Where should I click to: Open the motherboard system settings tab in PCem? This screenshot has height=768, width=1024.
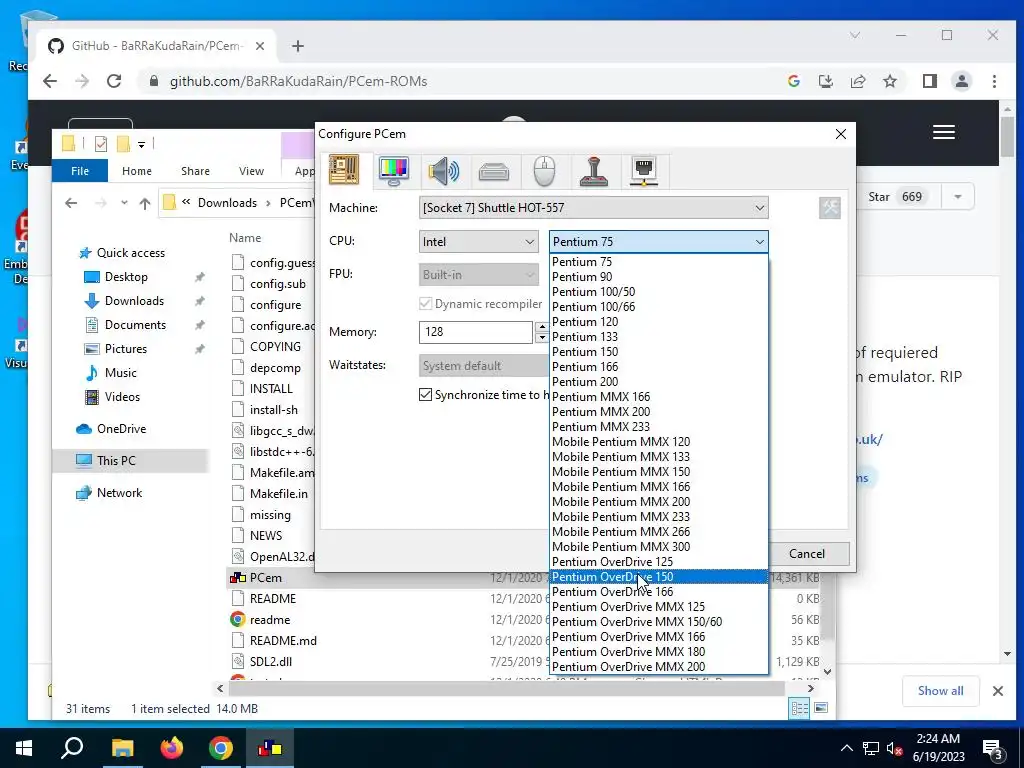tap(344, 170)
